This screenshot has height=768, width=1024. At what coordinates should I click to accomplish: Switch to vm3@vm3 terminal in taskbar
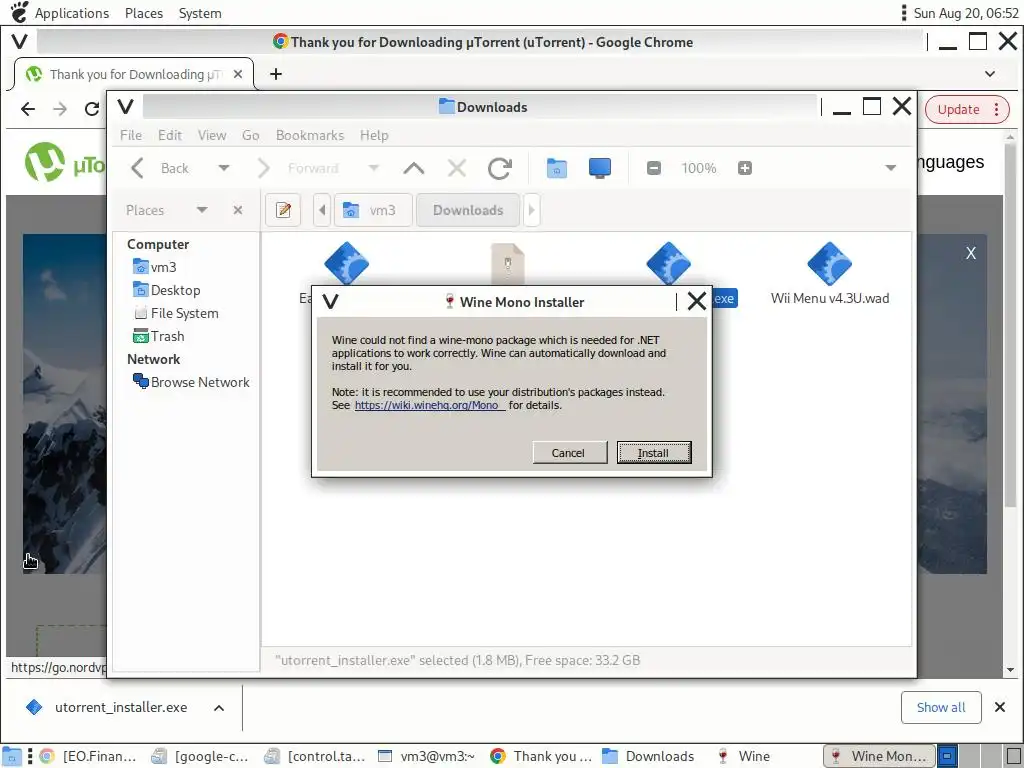(x=426, y=756)
